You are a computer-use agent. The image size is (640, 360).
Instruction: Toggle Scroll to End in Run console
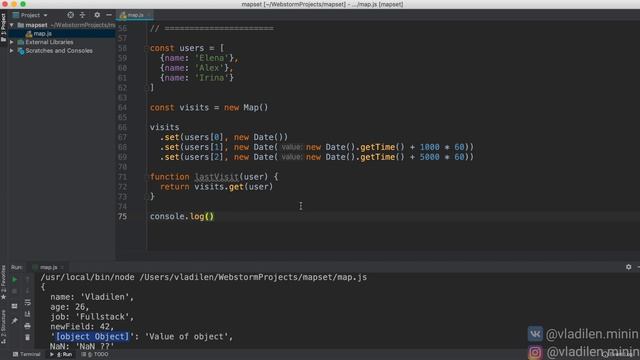coord(27,314)
